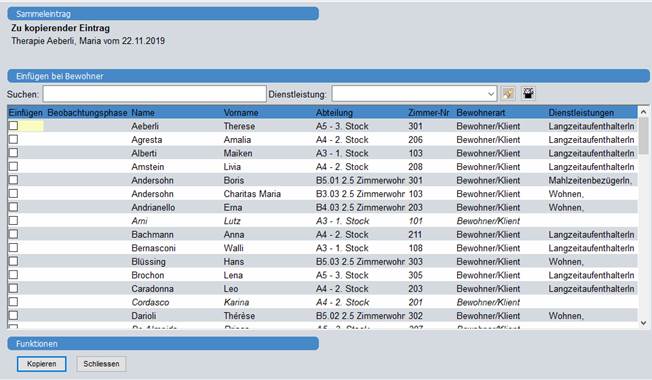
Task: Click the scrollbar up arrow in resident list
Action: pos(643,112)
